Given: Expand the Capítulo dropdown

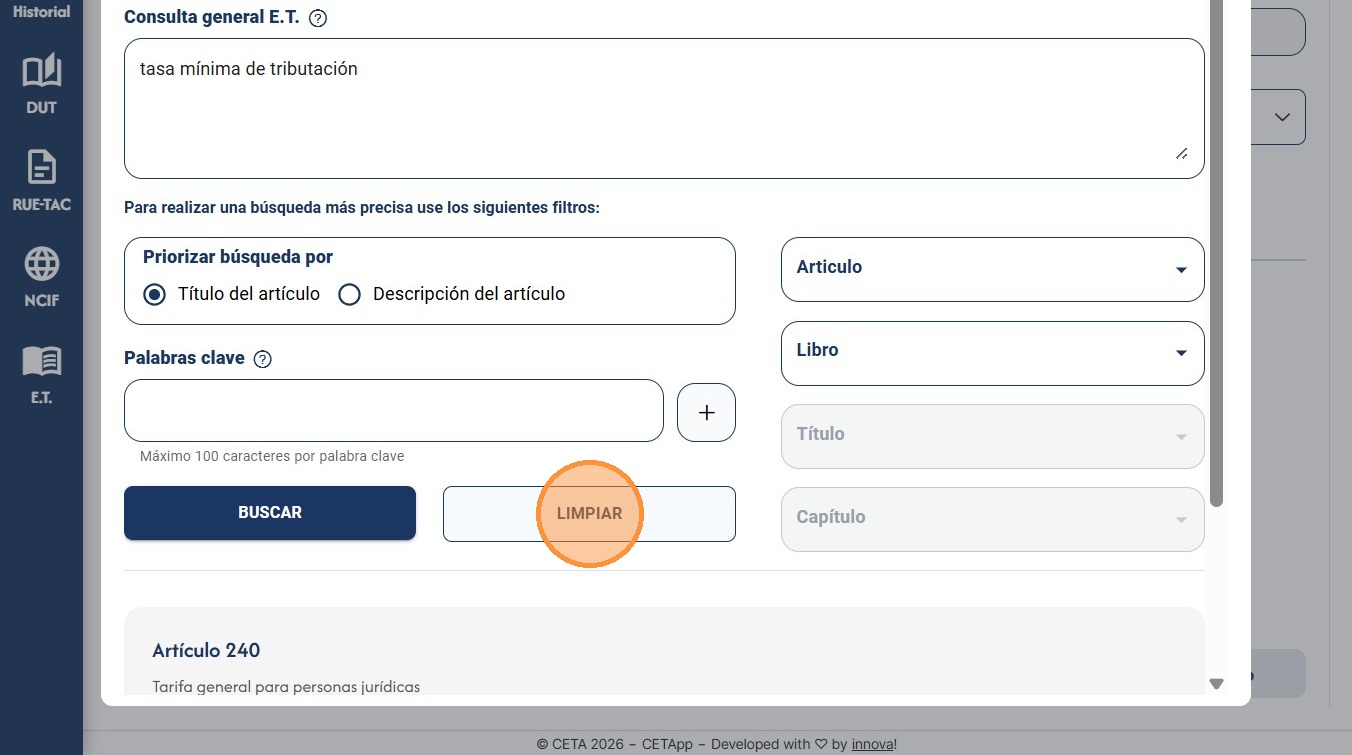Looking at the screenshot, I should click(992, 519).
